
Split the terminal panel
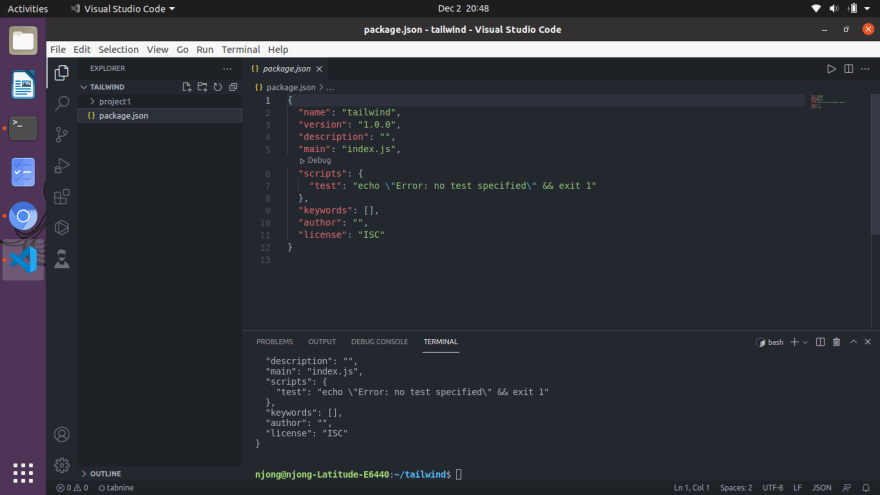[x=821, y=342]
